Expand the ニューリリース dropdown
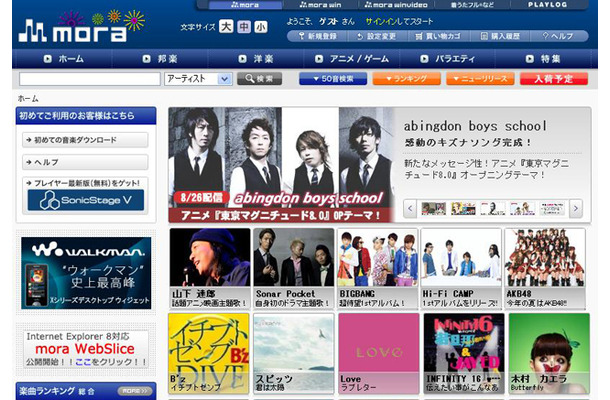Screen dimensions: 610x400 480,79
